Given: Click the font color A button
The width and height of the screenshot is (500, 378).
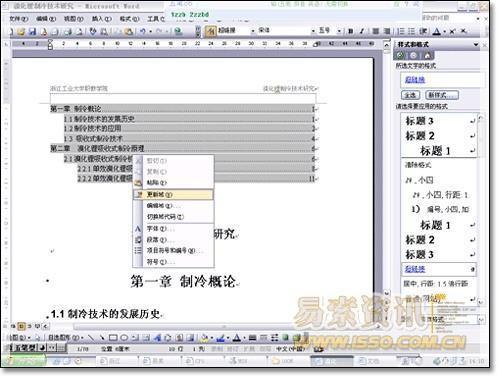Looking at the screenshot, I should (x=437, y=31).
